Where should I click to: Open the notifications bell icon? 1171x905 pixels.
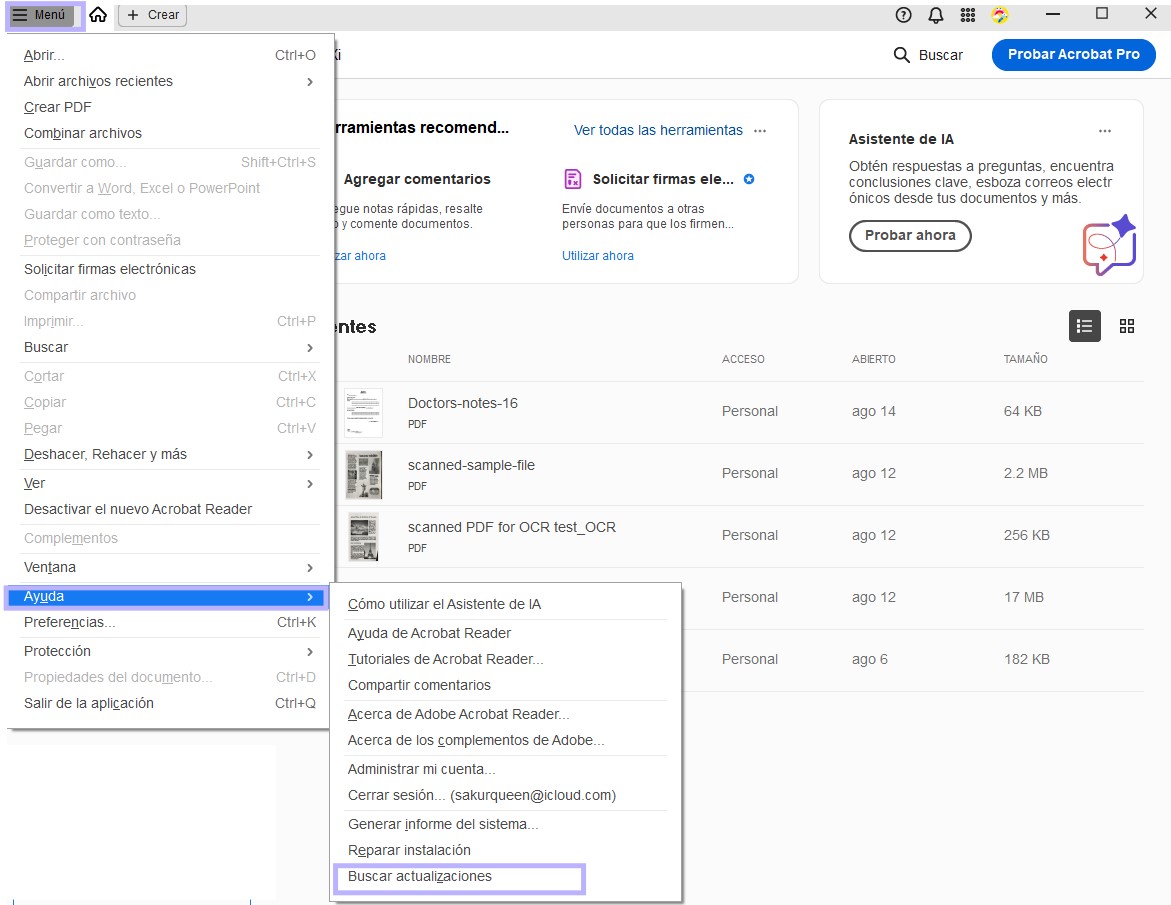click(x=936, y=15)
